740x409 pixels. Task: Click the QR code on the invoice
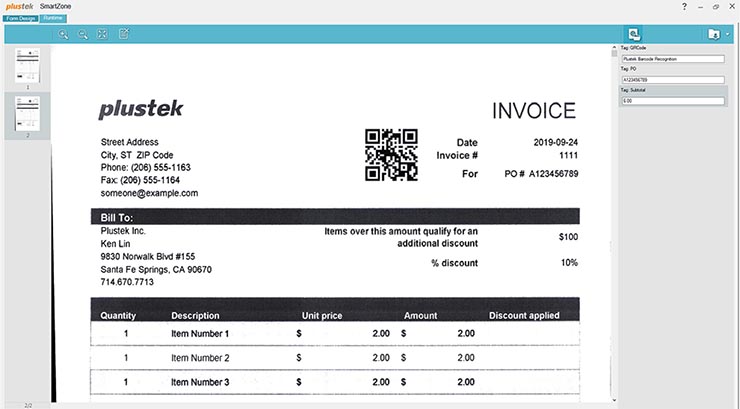(x=390, y=155)
